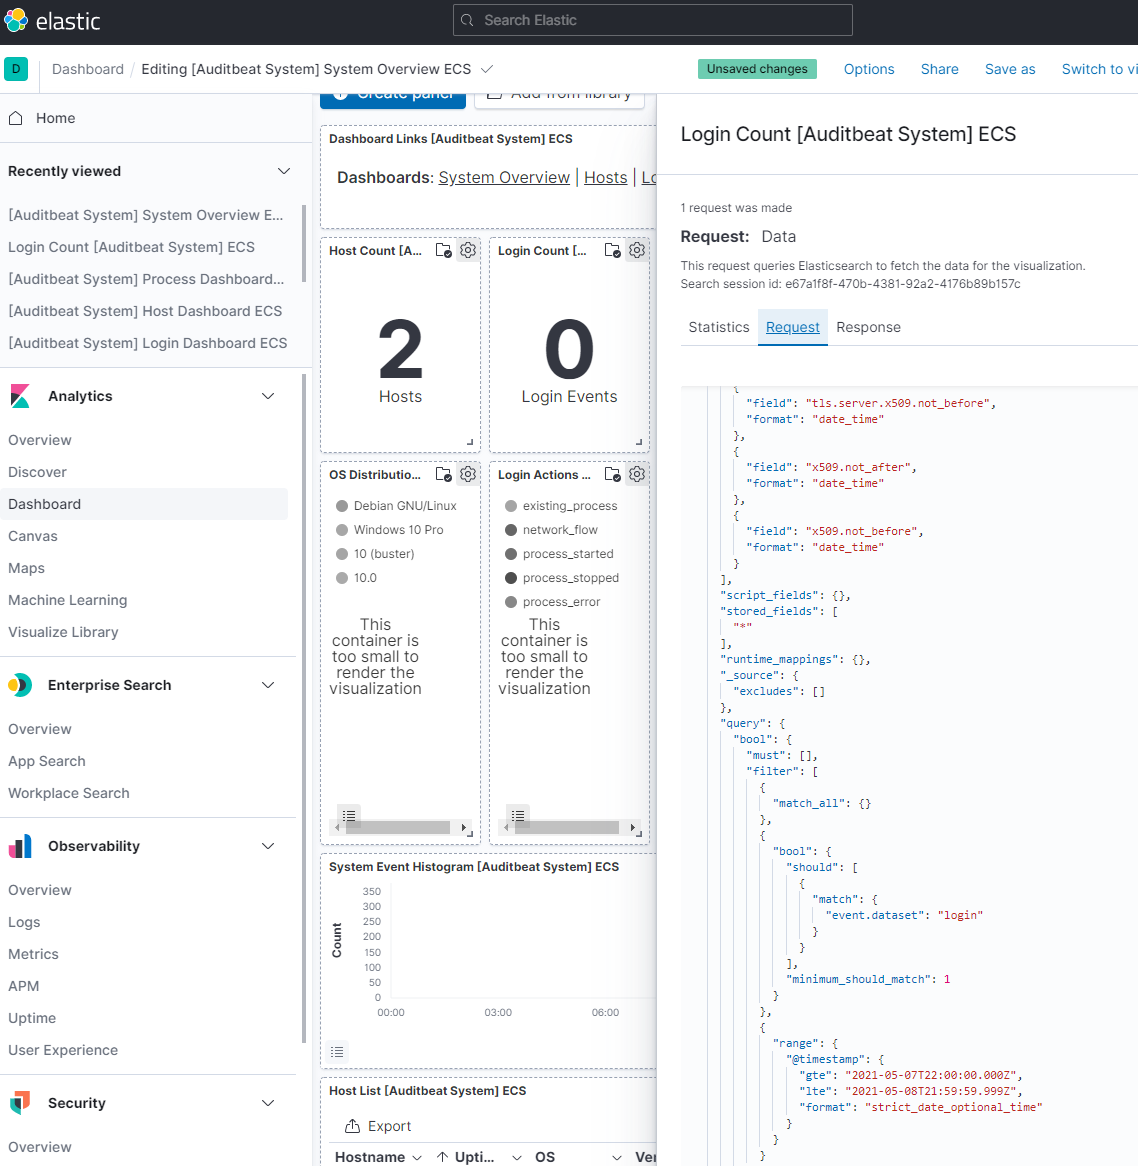The width and height of the screenshot is (1138, 1166).
Task: Click OS Distribution panel library icon
Action: pos(443,474)
